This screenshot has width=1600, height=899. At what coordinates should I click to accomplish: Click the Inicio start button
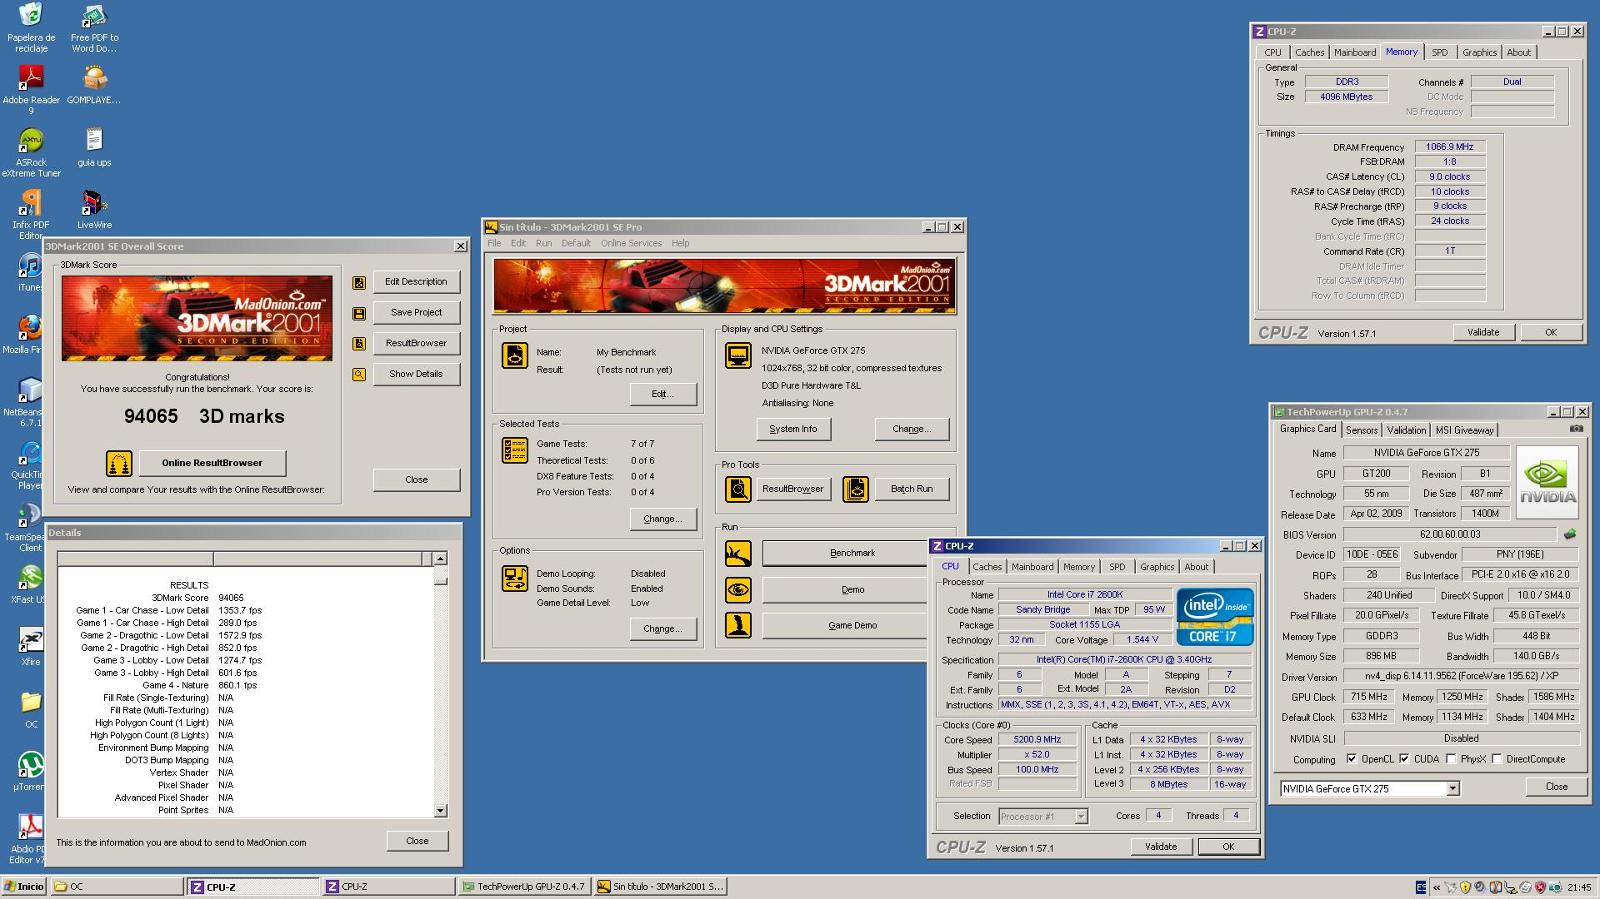24,886
